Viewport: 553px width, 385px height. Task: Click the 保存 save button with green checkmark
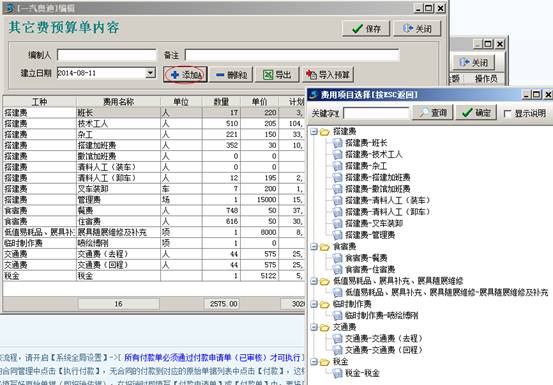pyautogui.click(x=366, y=29)
